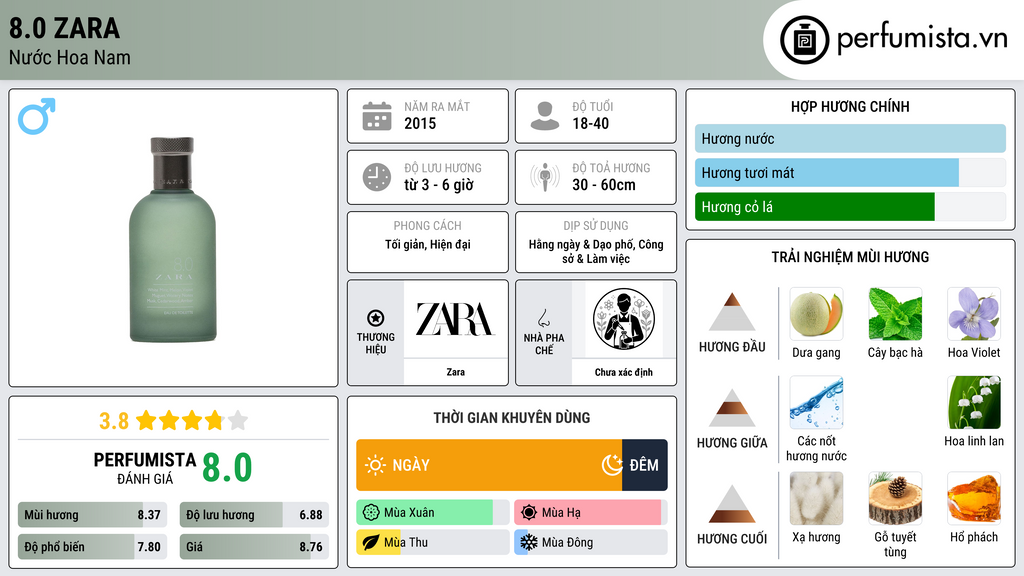1024x576 pixels.
Task: Click the dark Đêm nighttime segment
Action: [645, 465]
